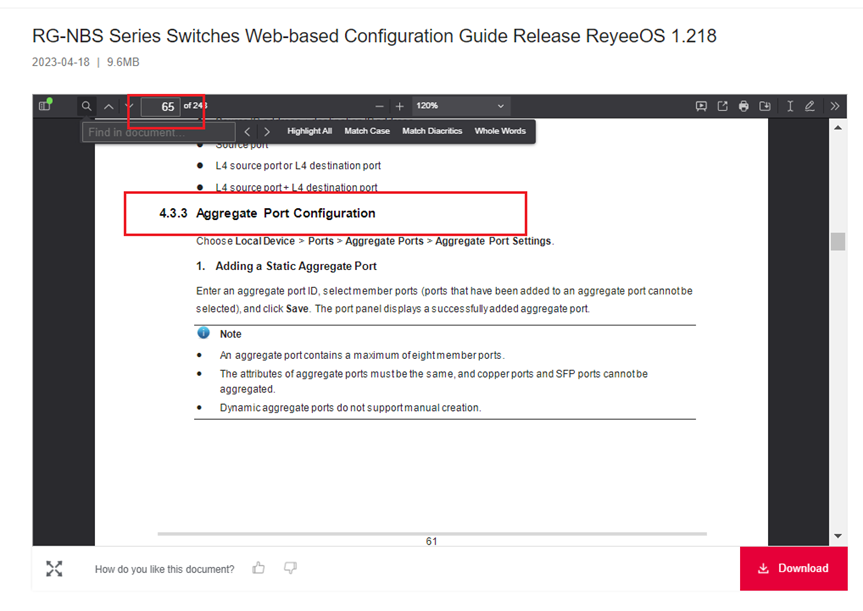This screenshot has height=611, width=863.
Task: Give the document a thumbs down
Action: click(290, 568)
